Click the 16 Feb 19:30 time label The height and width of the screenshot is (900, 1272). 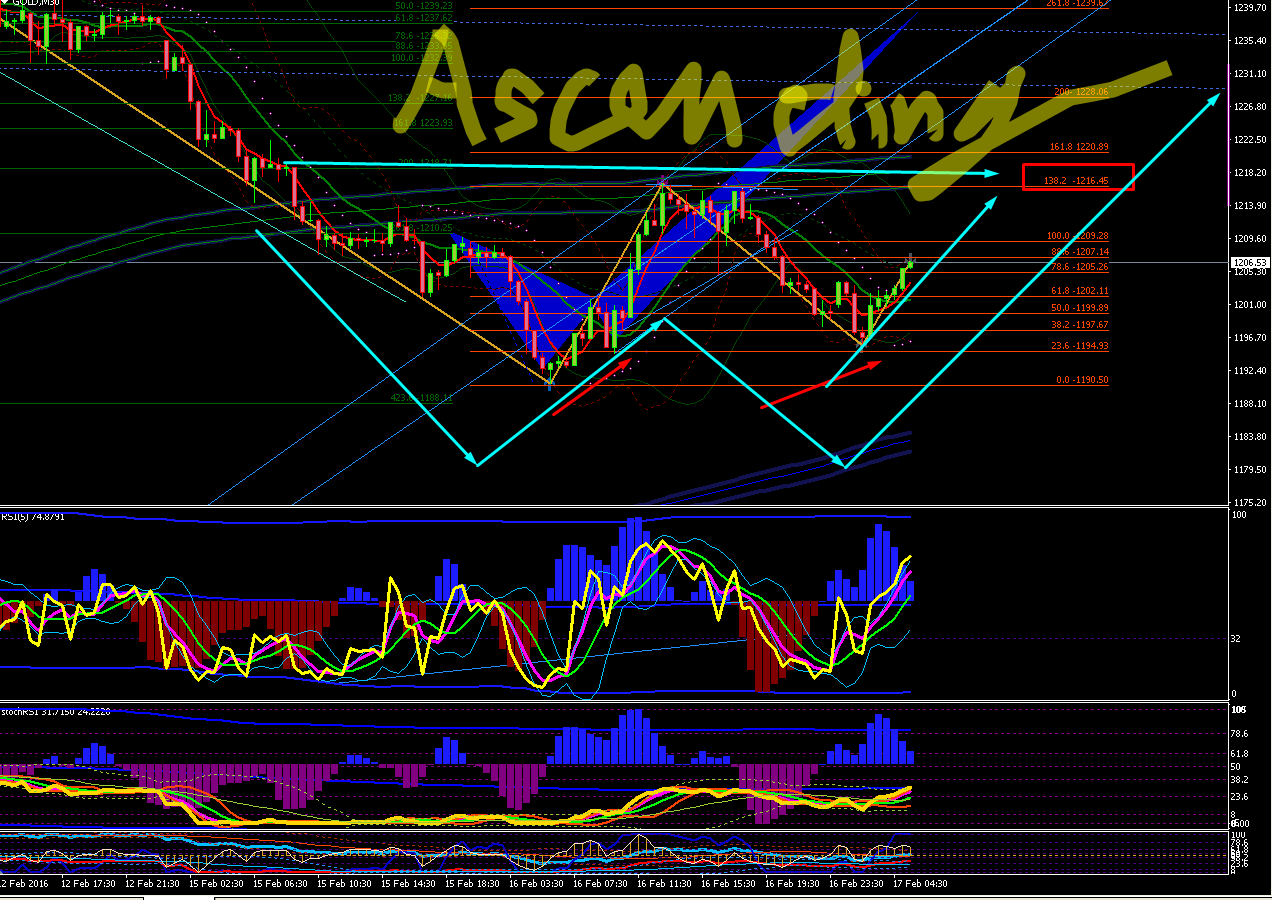(792, 884)
